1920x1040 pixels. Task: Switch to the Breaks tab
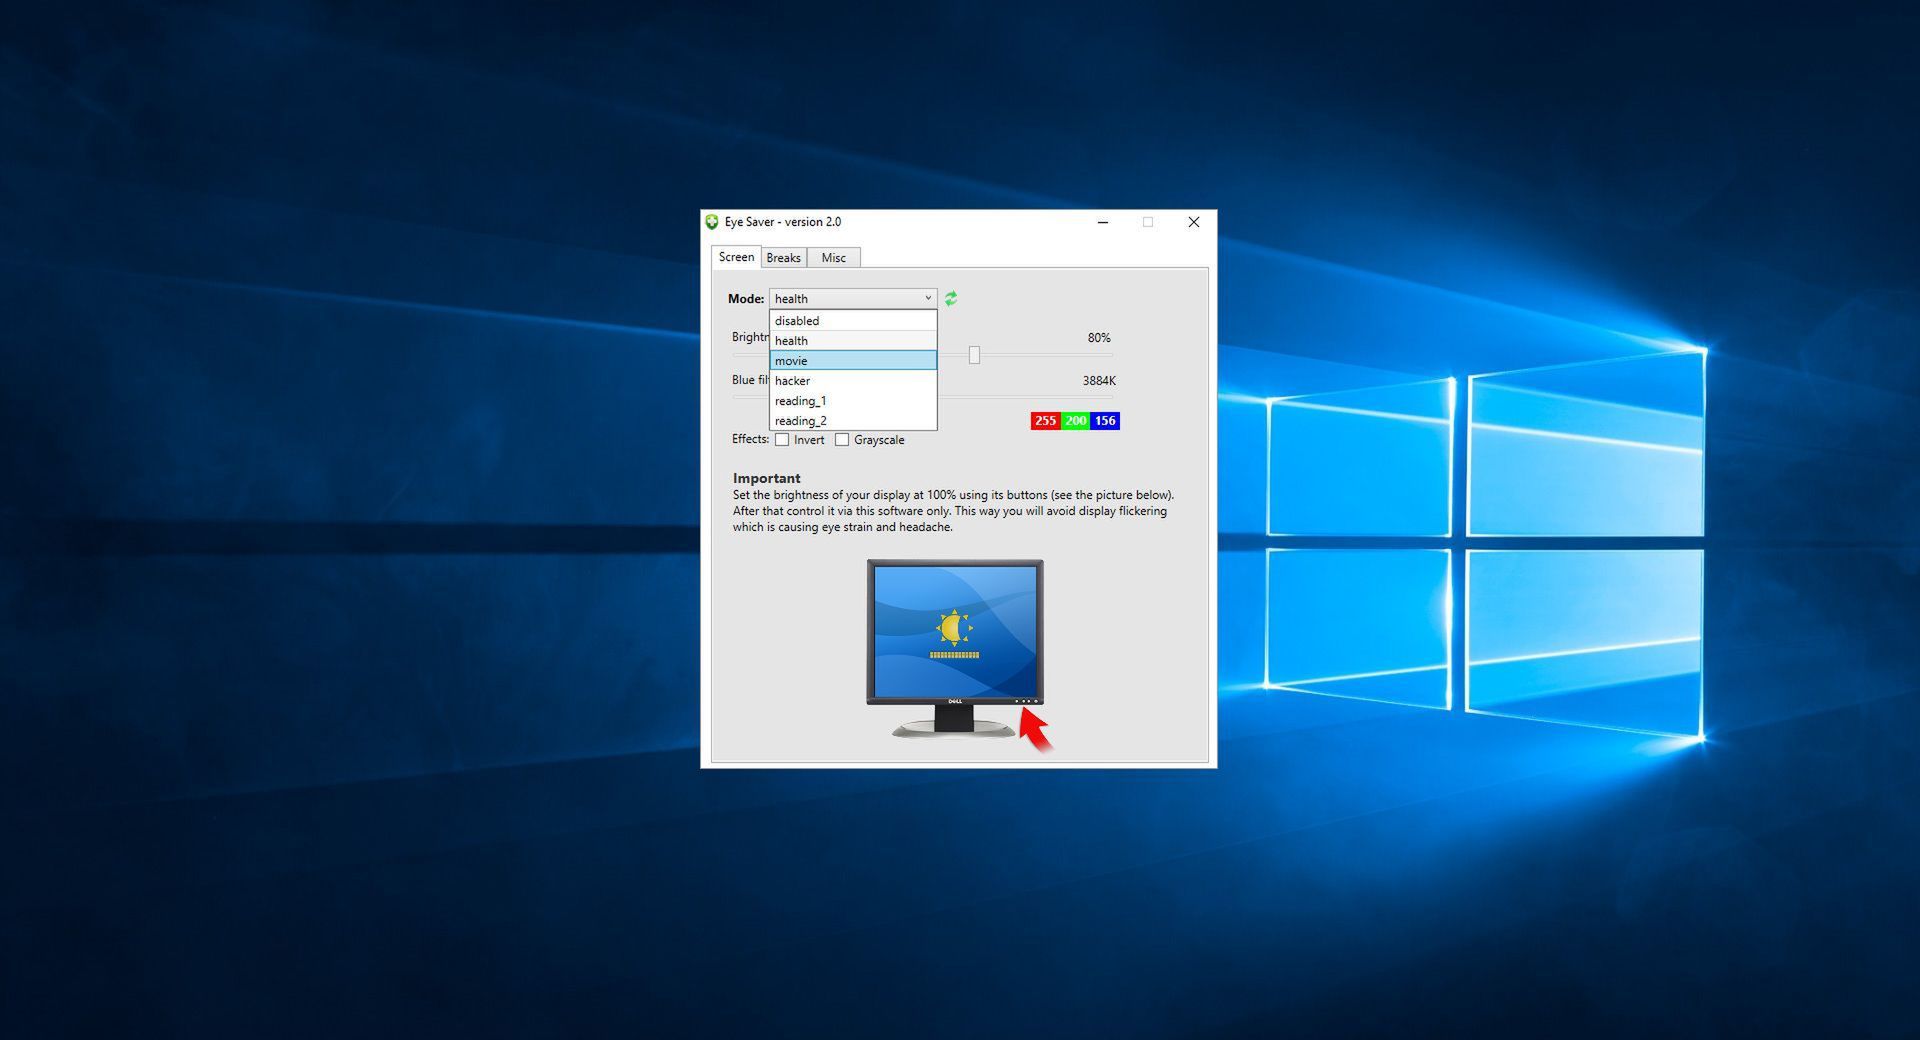pos(783,257)
